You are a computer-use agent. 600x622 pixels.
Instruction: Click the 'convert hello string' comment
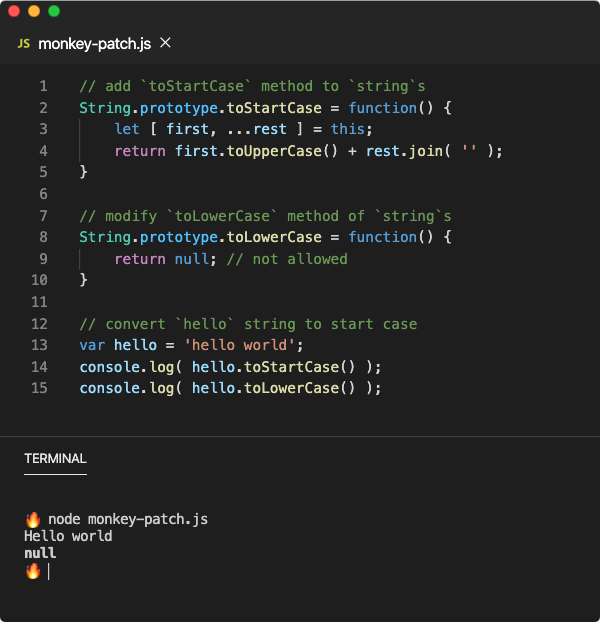click(248, 324)
